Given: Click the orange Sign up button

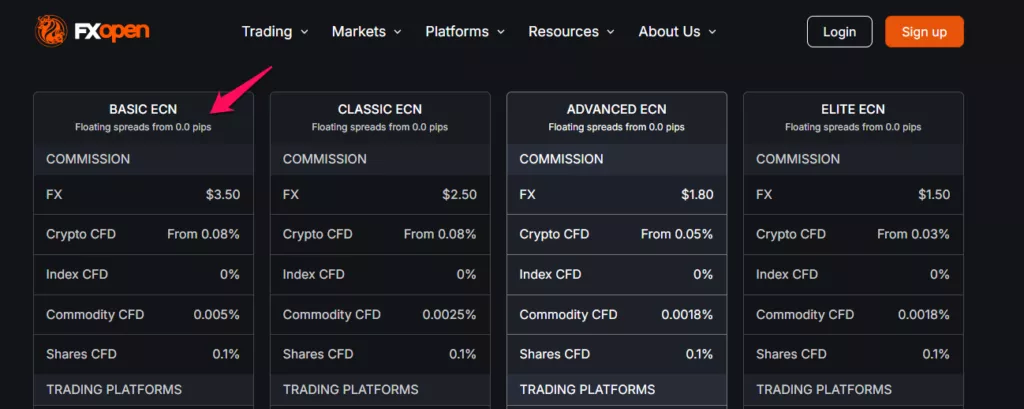Looking at the screenshot, I should coord(924,32).
